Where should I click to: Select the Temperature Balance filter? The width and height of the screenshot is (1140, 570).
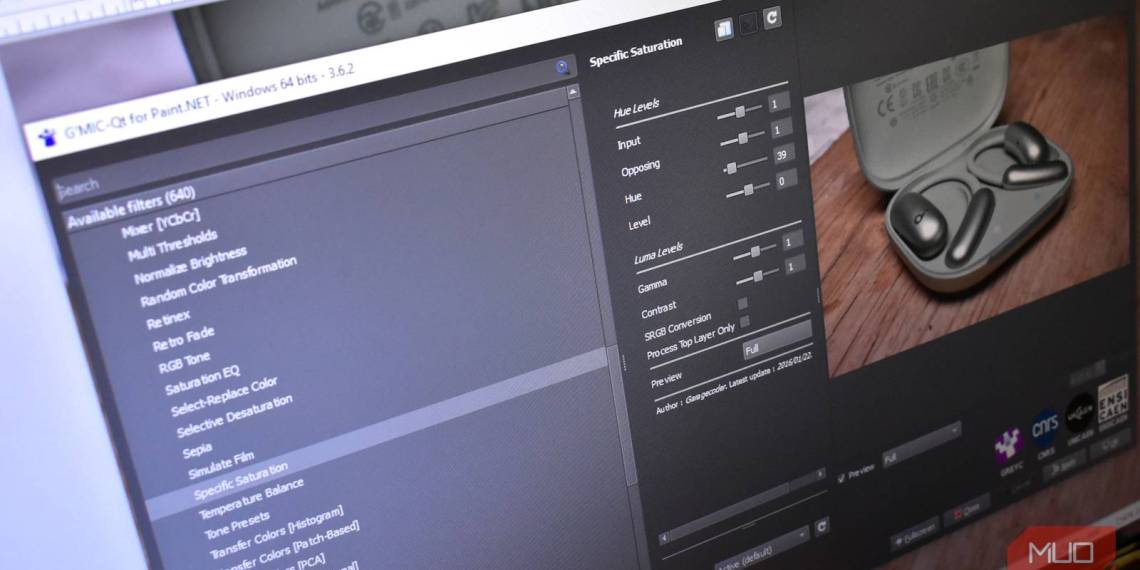(x=252, y=500)
